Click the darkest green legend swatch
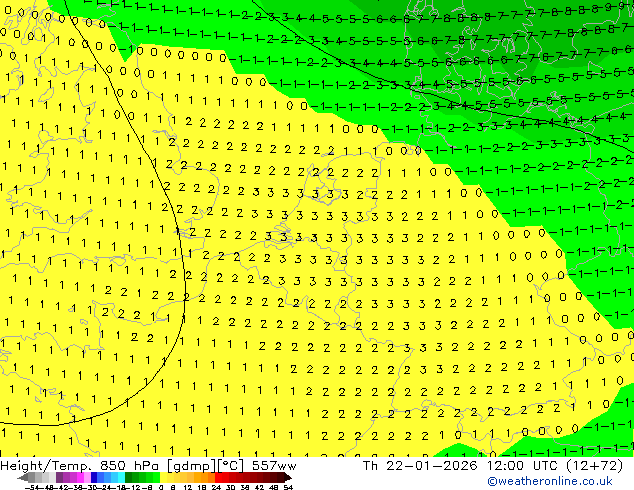This screenshot has width=634, height=490. click(x=129, y=477)
